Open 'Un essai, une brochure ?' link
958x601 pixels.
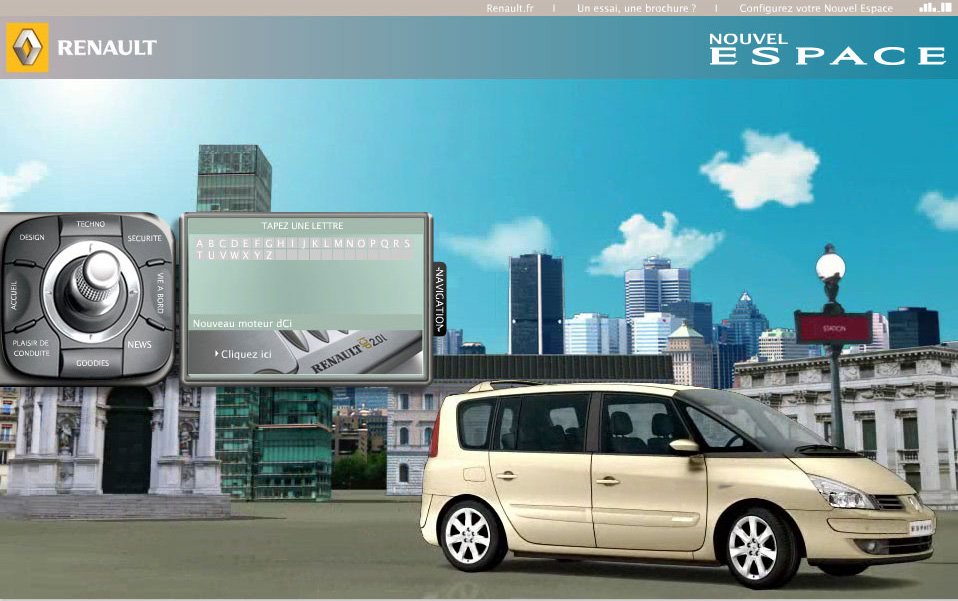pyautogui.click(x=636, y=8)
